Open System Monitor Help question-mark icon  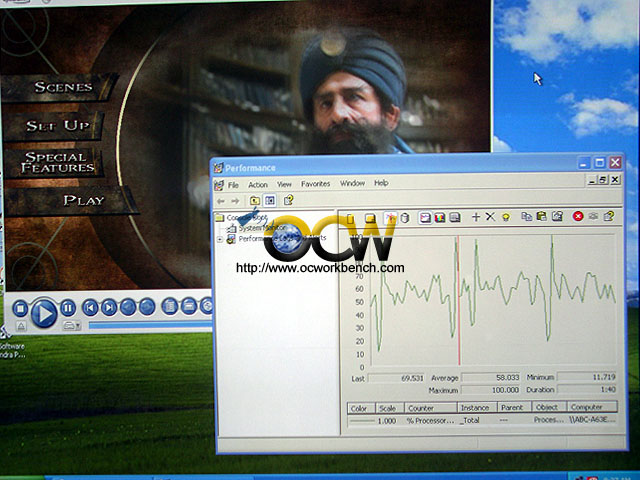[609, 216]
